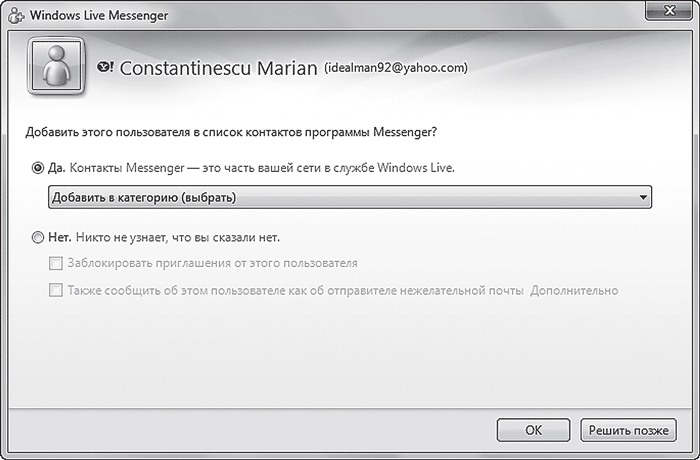Click the Windows Live Messenger title bar icon
The image size is (700, 460).
coord(15,16)
